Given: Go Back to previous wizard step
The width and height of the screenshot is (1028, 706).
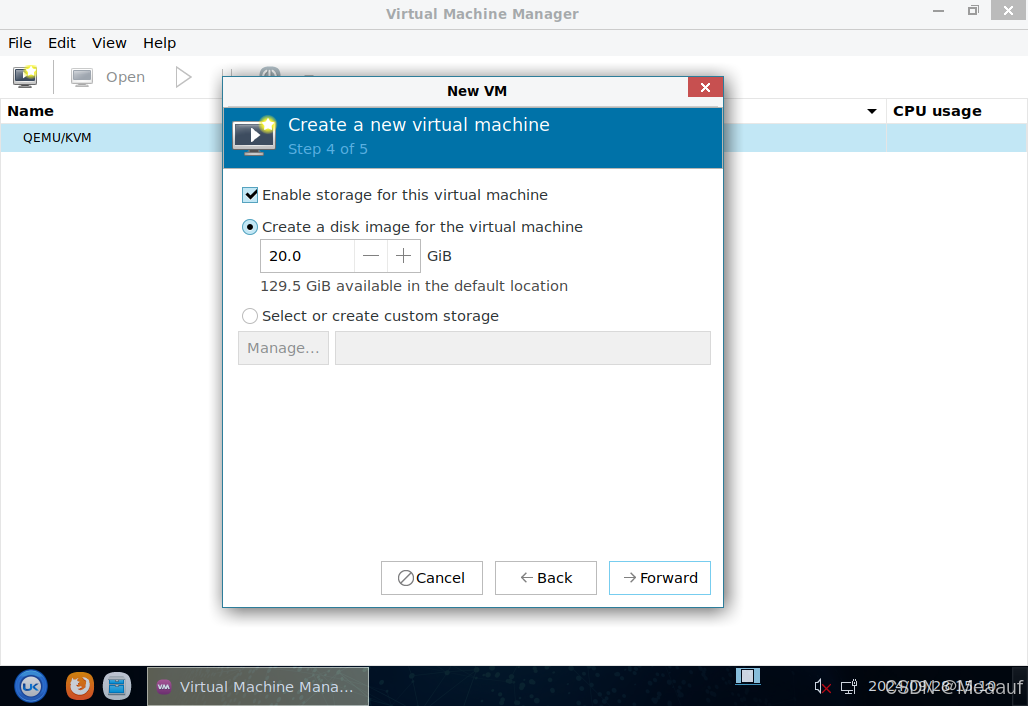Looking at the screenshot, I should tap(545, 578).
